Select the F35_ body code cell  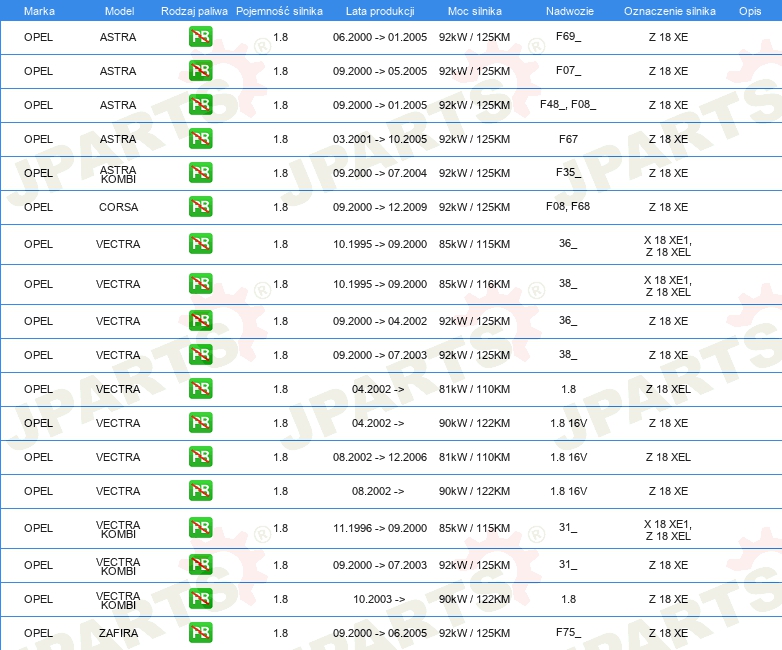569,173
